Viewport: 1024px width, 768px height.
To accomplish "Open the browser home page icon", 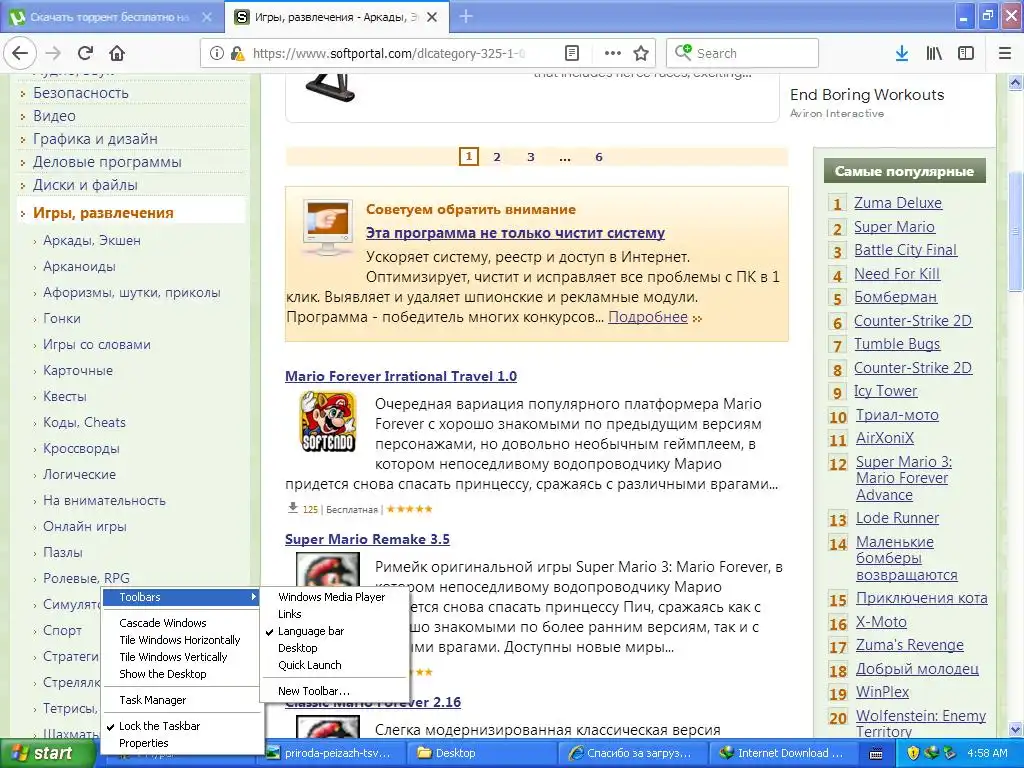I will (117, 53).
